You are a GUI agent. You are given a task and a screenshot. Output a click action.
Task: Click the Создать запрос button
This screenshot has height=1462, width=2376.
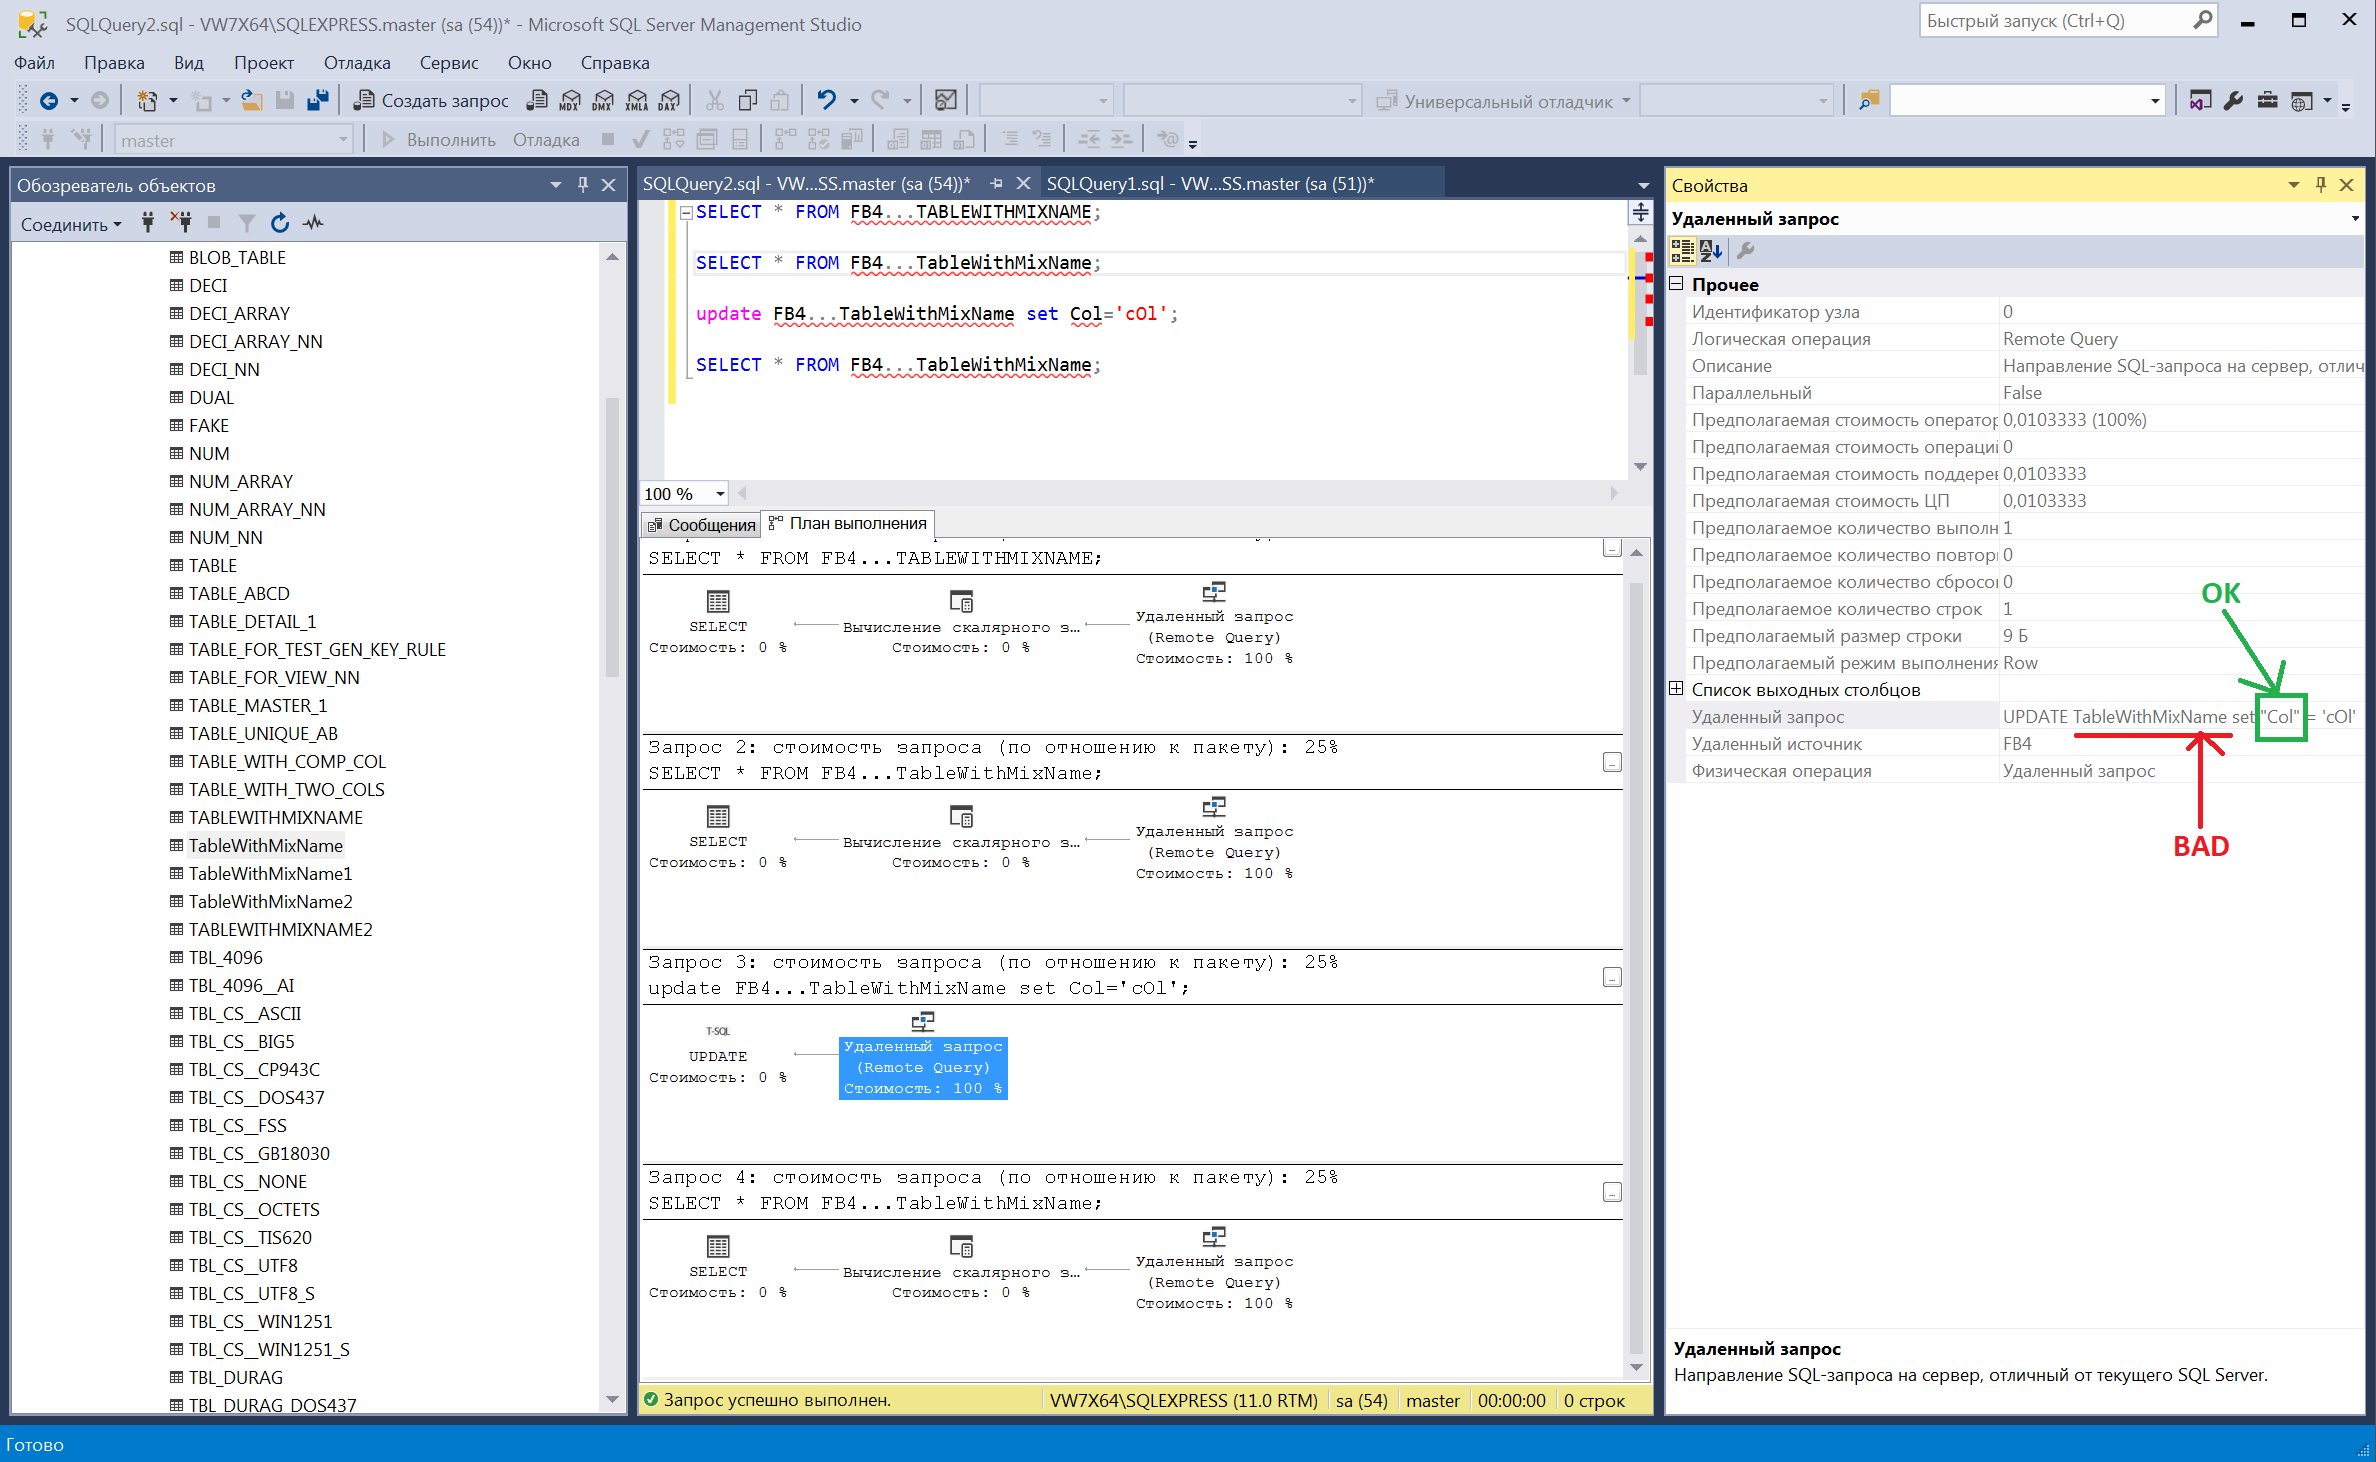pos(432,101)
